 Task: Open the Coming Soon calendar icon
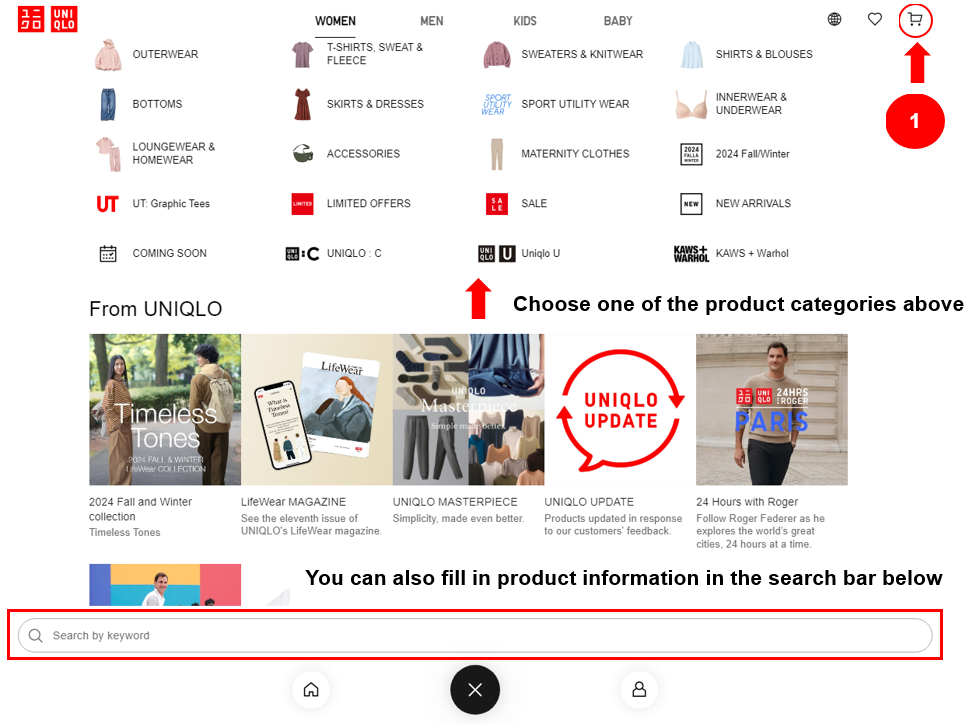(108, 253)
